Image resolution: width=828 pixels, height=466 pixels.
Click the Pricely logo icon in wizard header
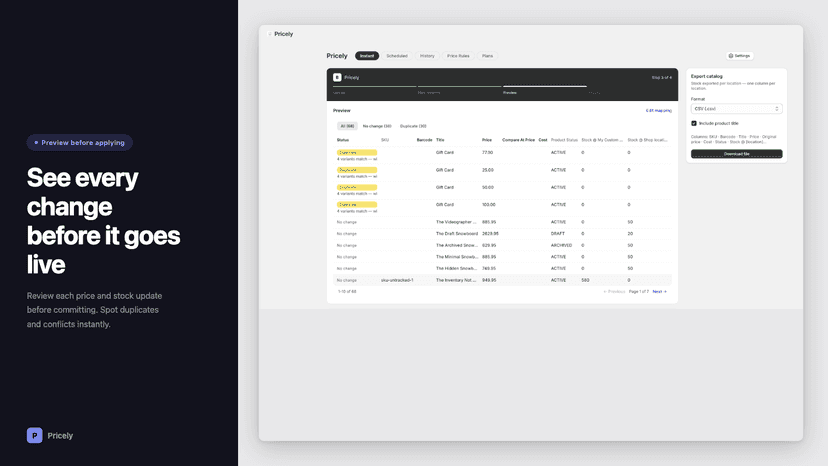click(x=337, y=77)
